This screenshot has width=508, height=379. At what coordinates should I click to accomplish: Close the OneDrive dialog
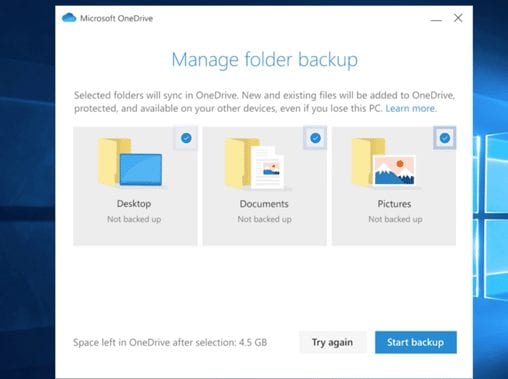pos(458,18)
